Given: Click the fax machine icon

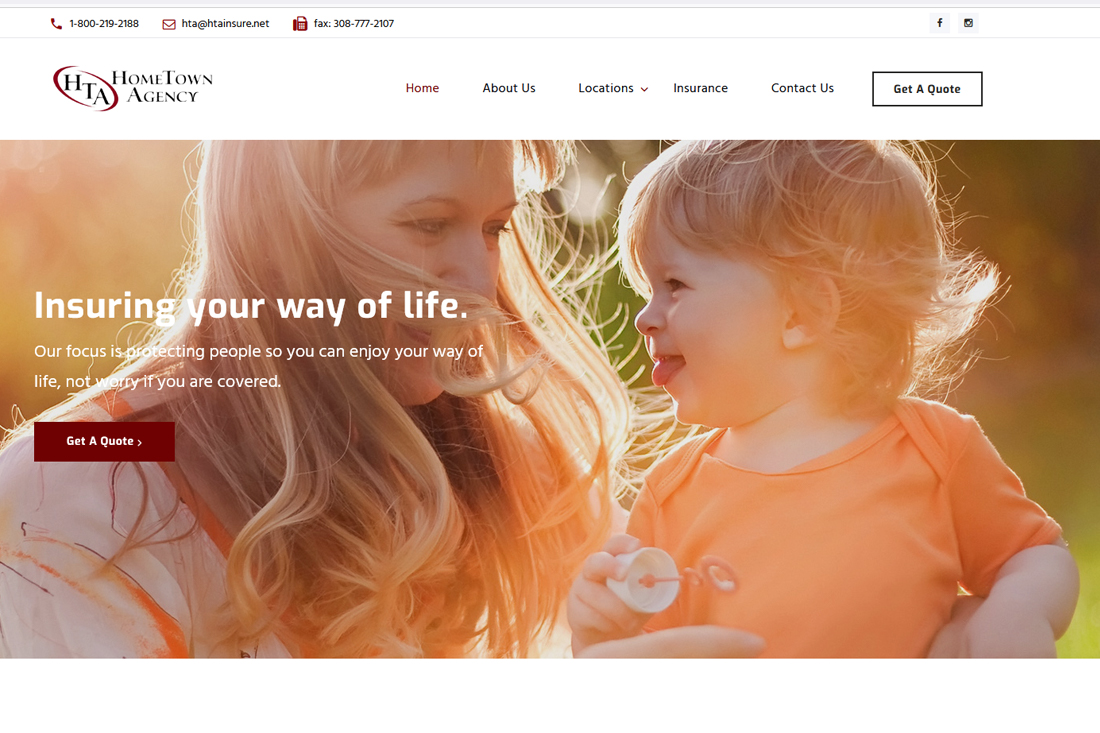Looking at the screenshot, I should tap(300, 24).
